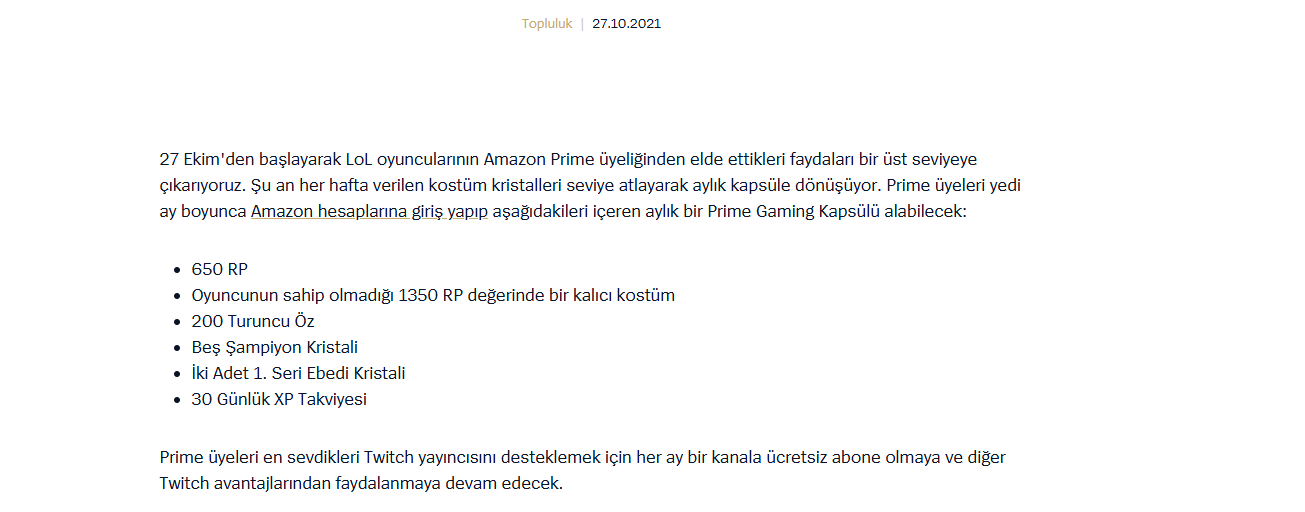The image size is (1305, 512).
Task: Click the "650 RP" list item text
Action: click(x=219, y=269)
